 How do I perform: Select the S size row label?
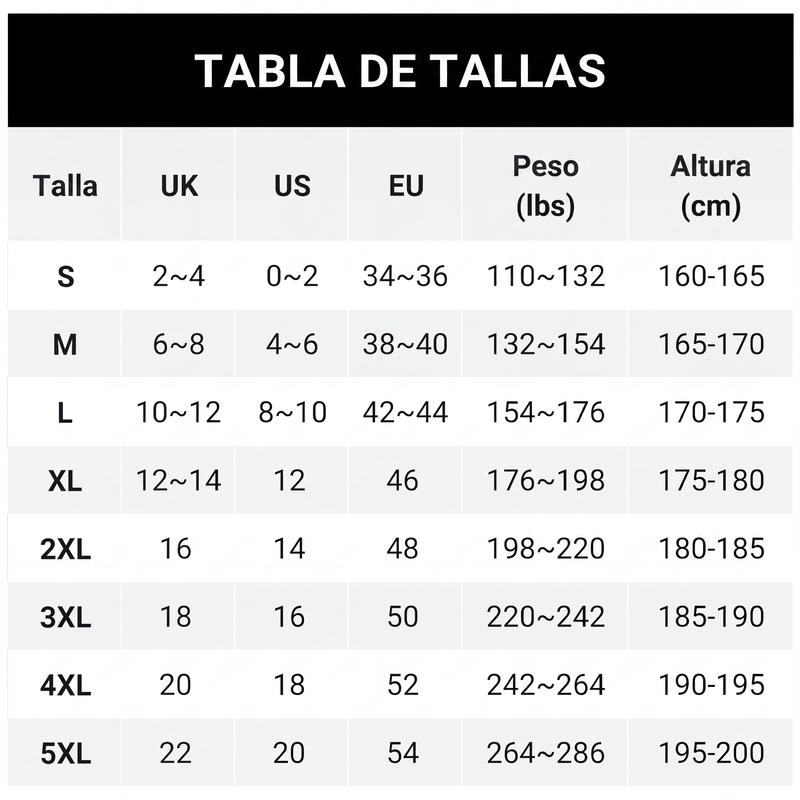[65, 276]
